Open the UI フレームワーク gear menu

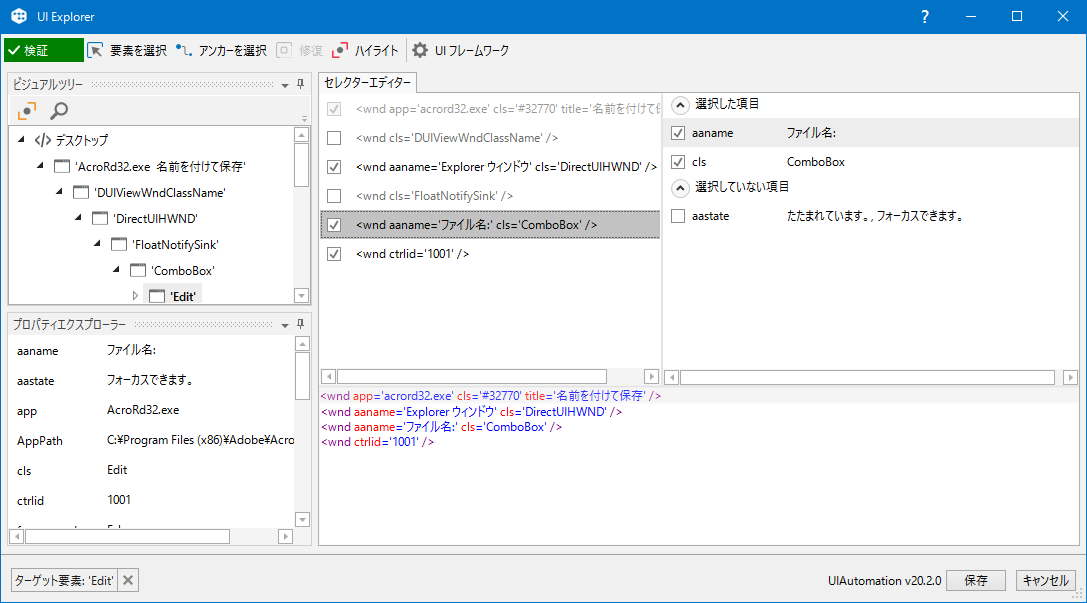coord(461,51)
